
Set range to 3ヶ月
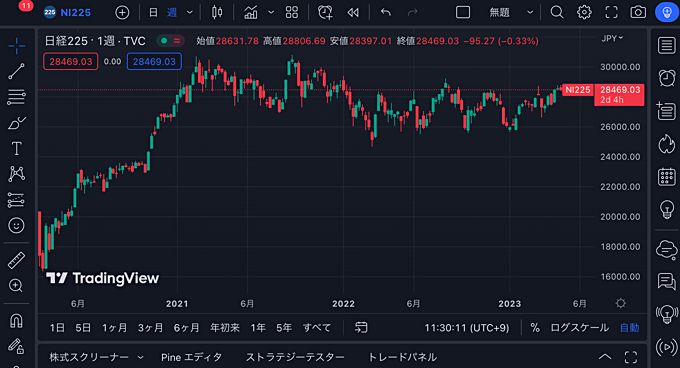(150, 328)
